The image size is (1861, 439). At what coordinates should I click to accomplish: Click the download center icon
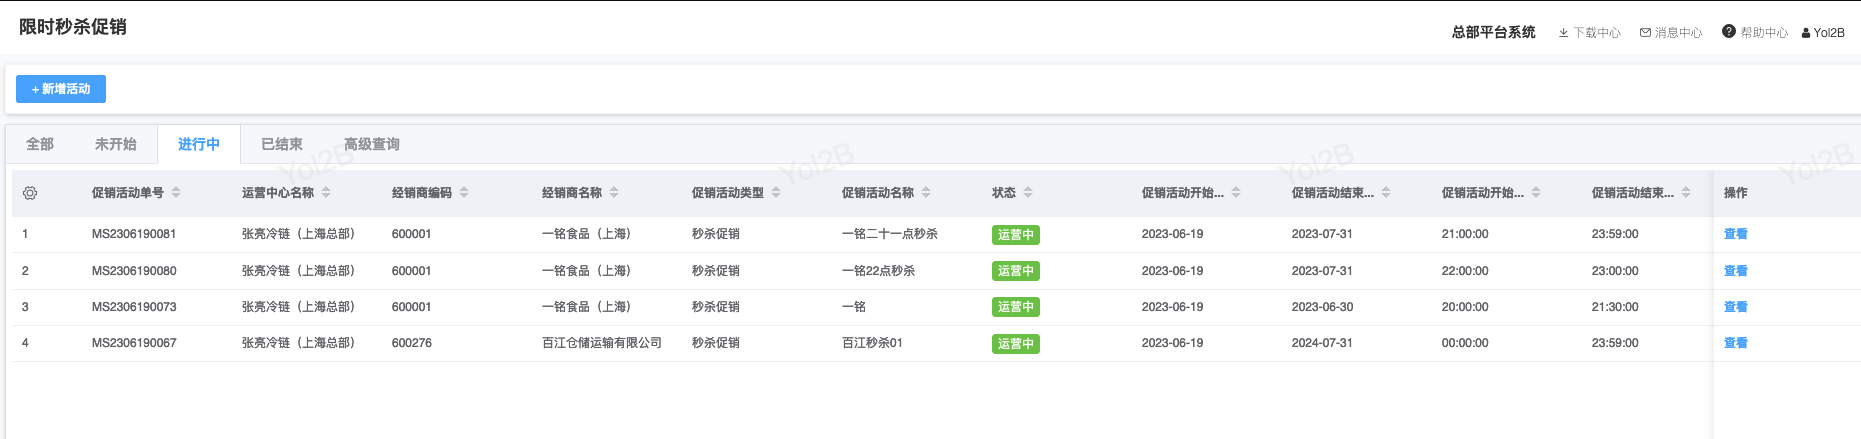1563,33
